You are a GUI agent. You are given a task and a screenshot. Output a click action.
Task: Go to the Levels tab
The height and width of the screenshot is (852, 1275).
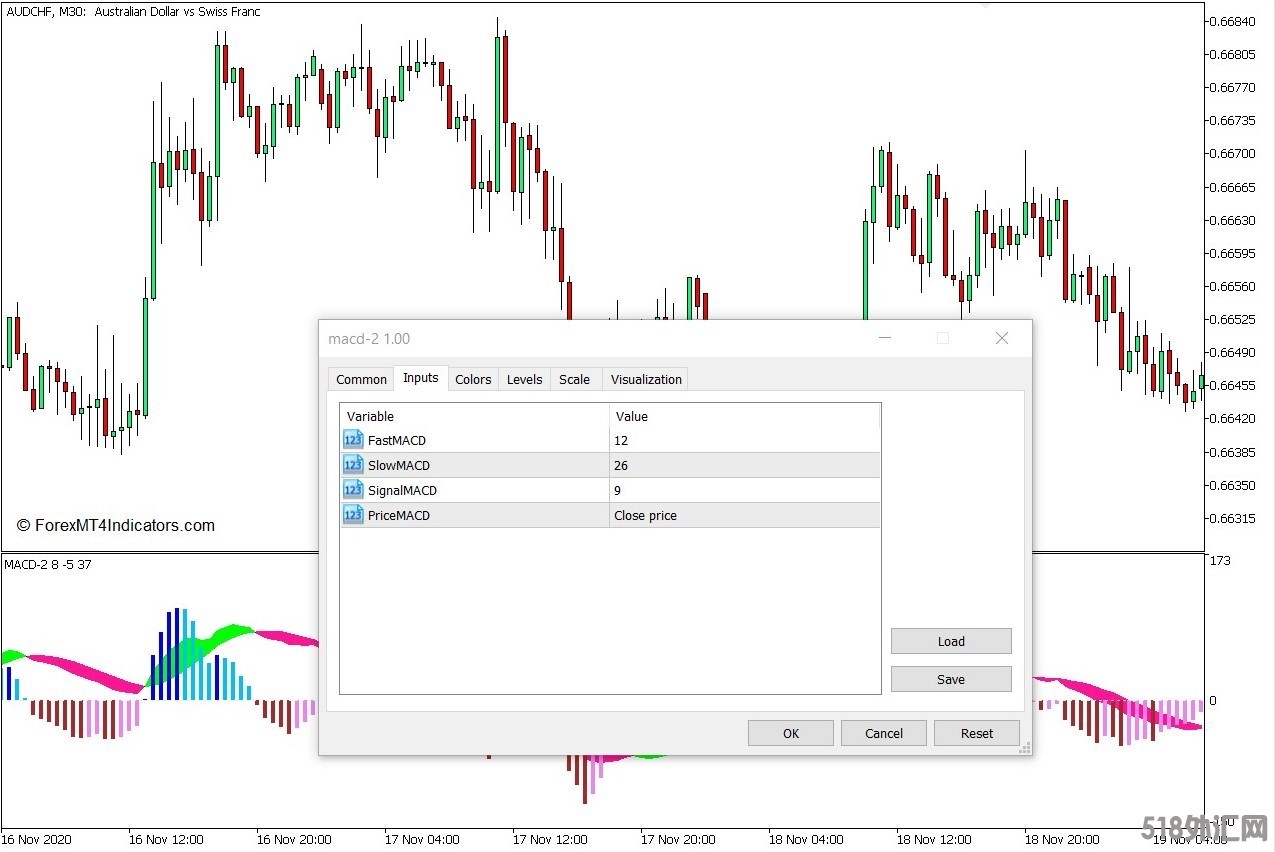pyautogui.click(x=524, y=379)
